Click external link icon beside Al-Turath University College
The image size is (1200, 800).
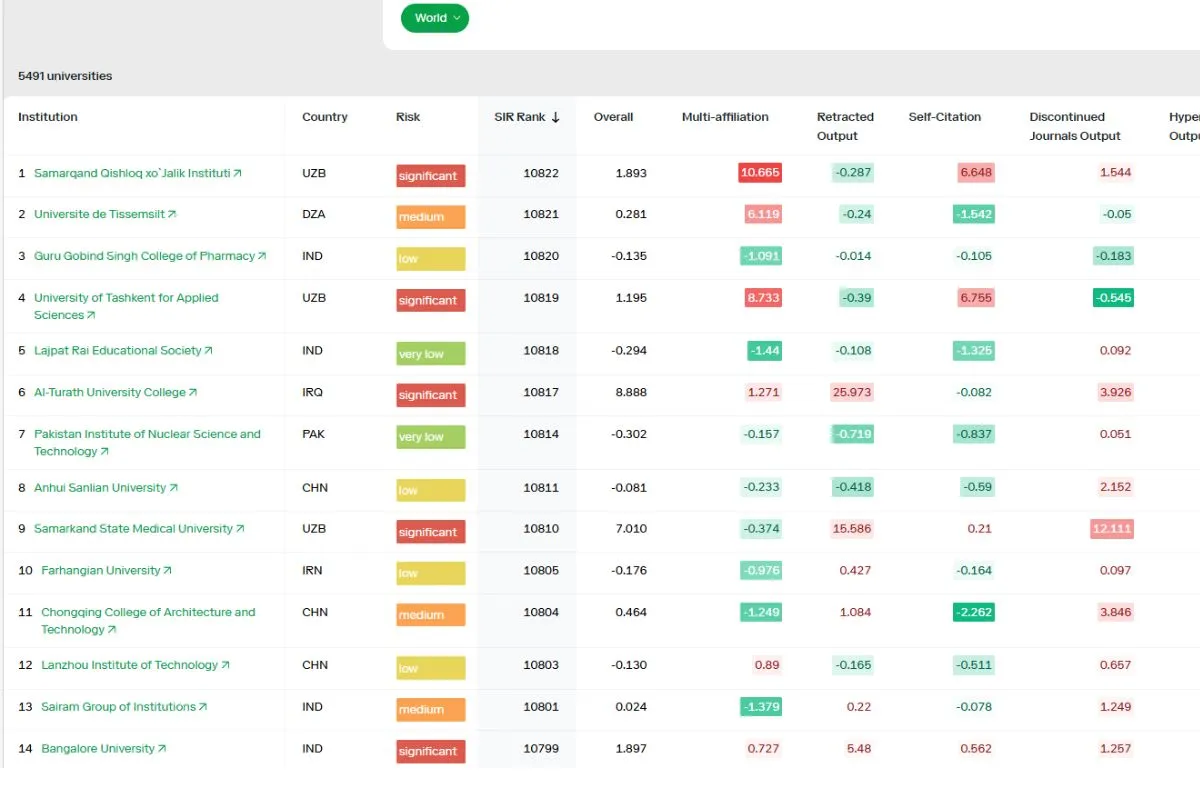click(193, 393)
